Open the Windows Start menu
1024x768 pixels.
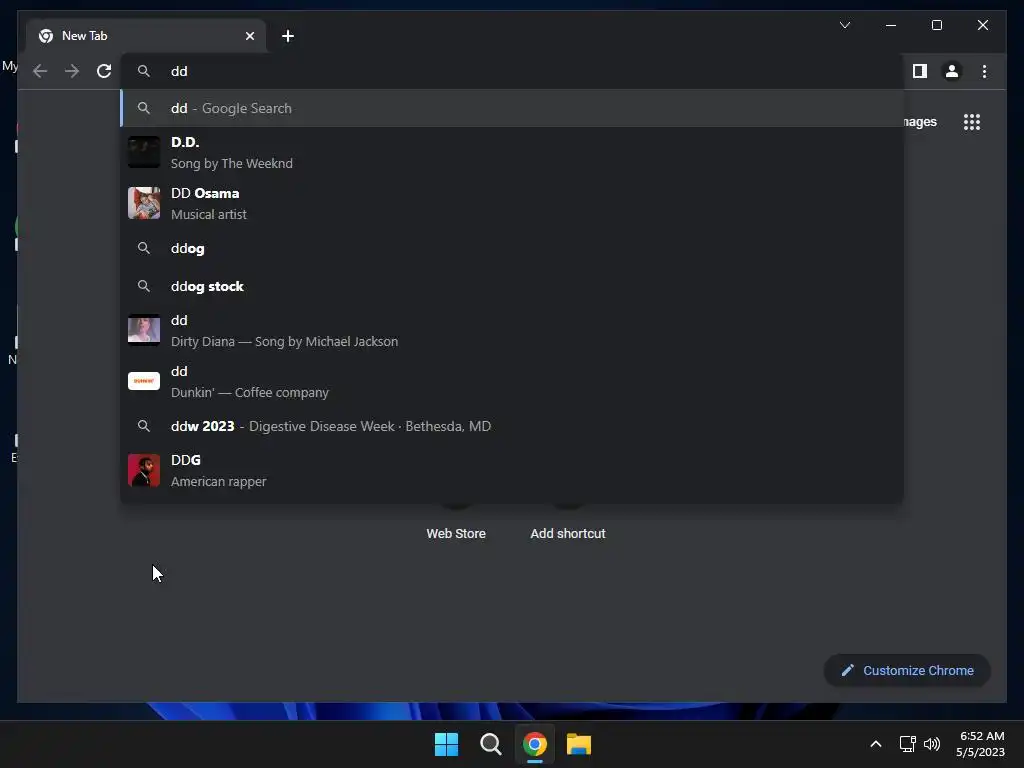coord(447,744)
